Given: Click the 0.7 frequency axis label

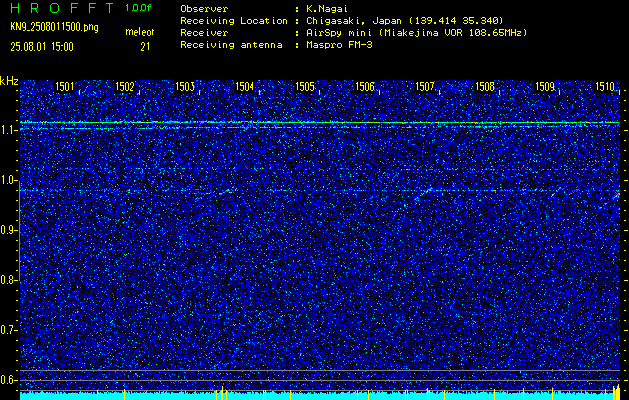Looking at the screenshot, I should (x=8, y=330).
